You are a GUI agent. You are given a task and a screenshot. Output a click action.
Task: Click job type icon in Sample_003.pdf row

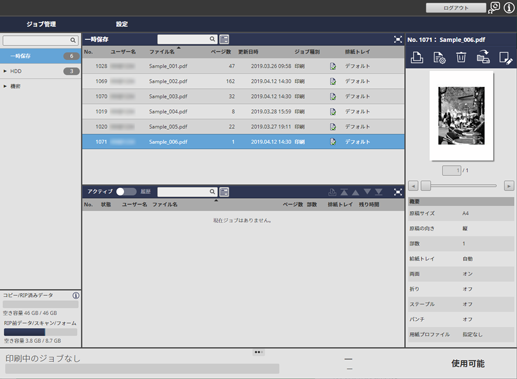pyautogui.click(x=333, y=97)
